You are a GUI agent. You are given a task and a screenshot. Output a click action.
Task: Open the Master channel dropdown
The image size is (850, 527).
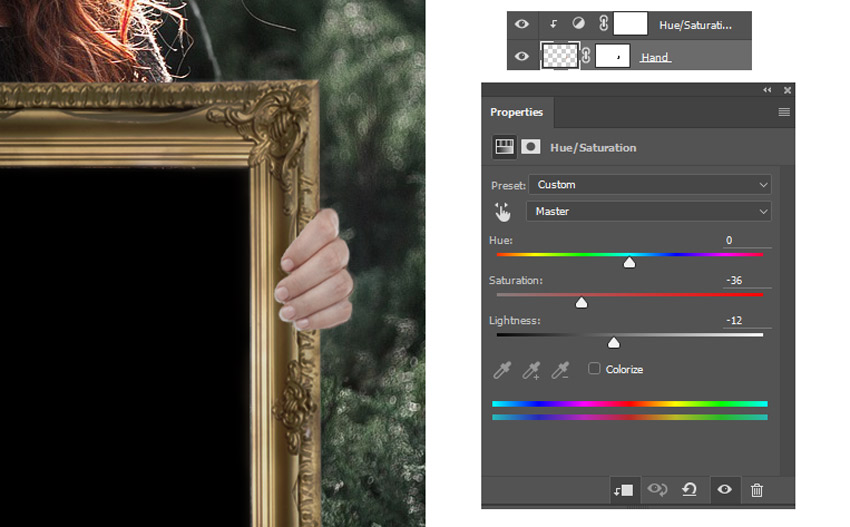[x=648, y=212]
